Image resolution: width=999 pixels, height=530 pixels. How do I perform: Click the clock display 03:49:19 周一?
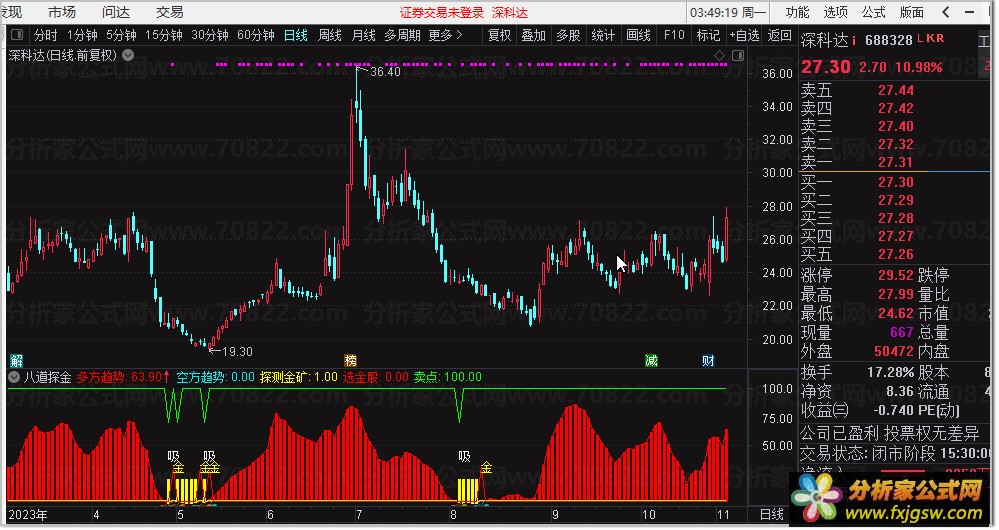[x=728, y=12]
